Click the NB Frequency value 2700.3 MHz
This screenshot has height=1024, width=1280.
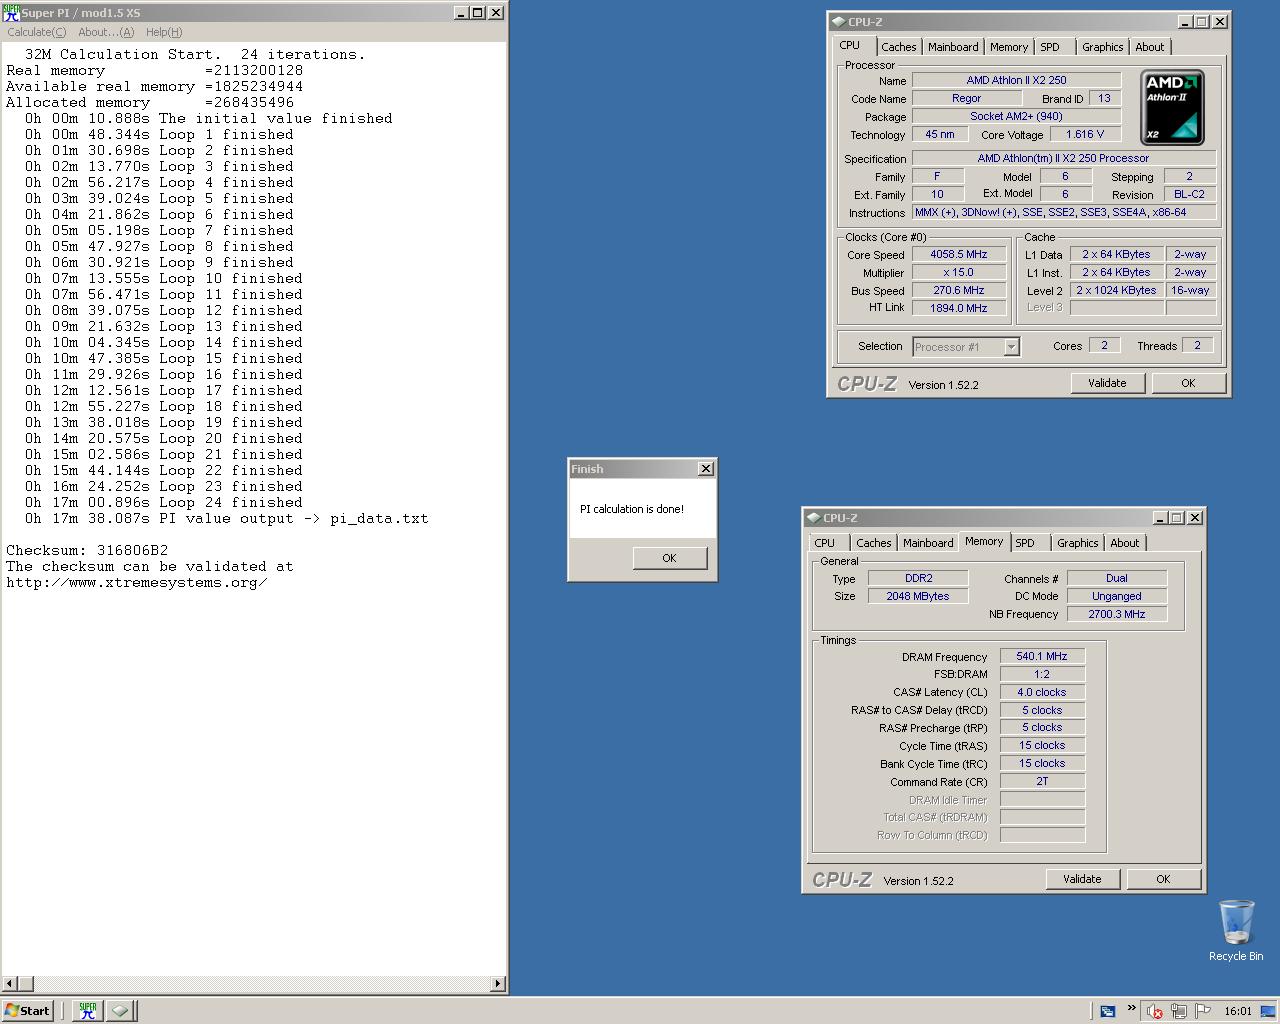tap(1117, 614)
